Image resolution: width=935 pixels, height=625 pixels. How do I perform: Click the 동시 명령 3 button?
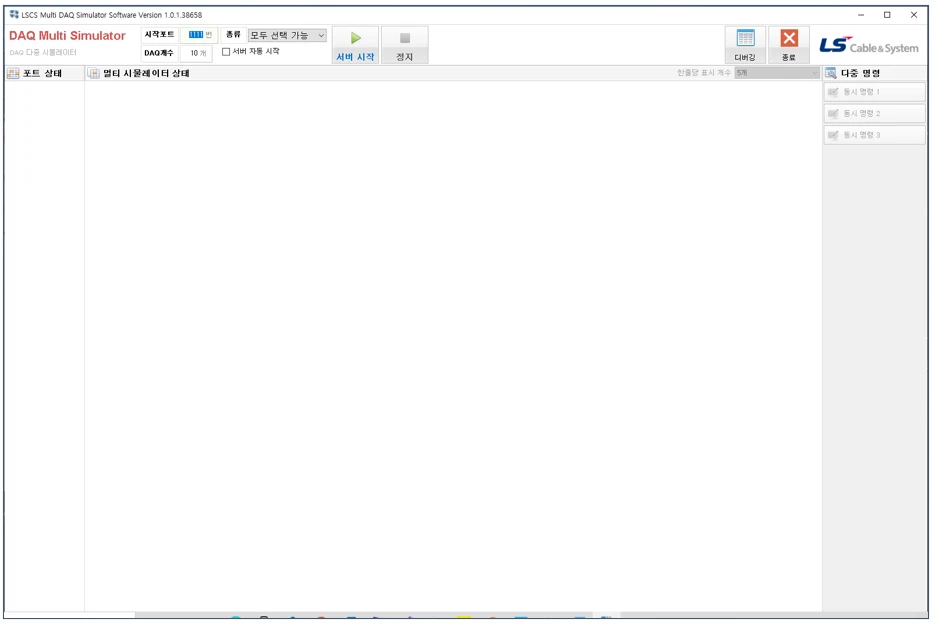tap(874, 135)
